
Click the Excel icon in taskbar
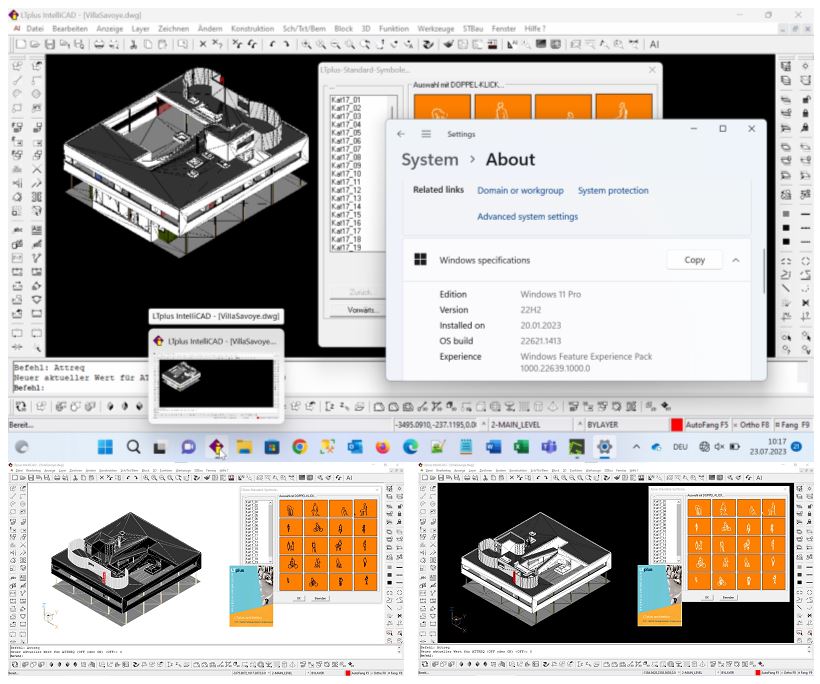tap(521, 447)
